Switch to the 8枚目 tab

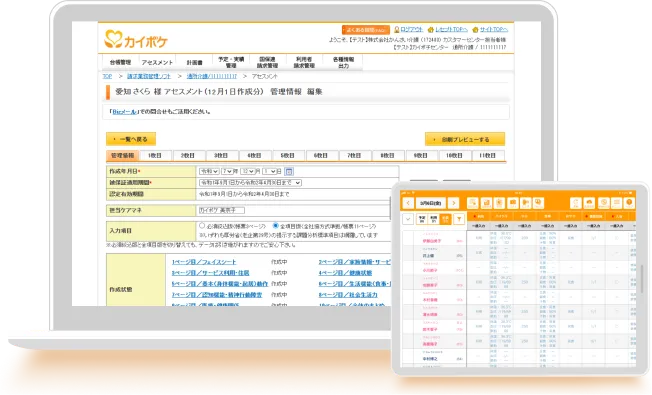388,156
